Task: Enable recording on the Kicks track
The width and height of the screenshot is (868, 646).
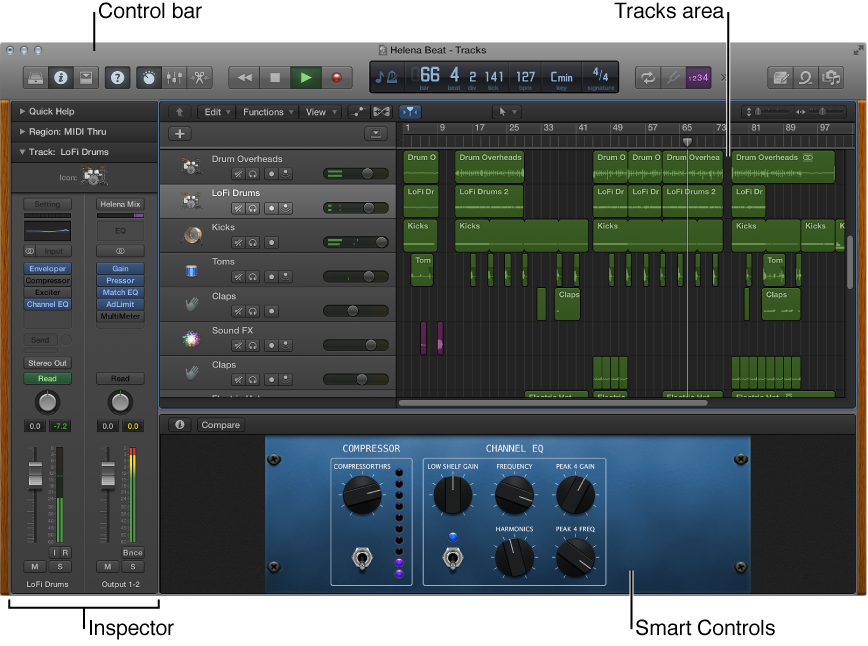Action: 272,242
